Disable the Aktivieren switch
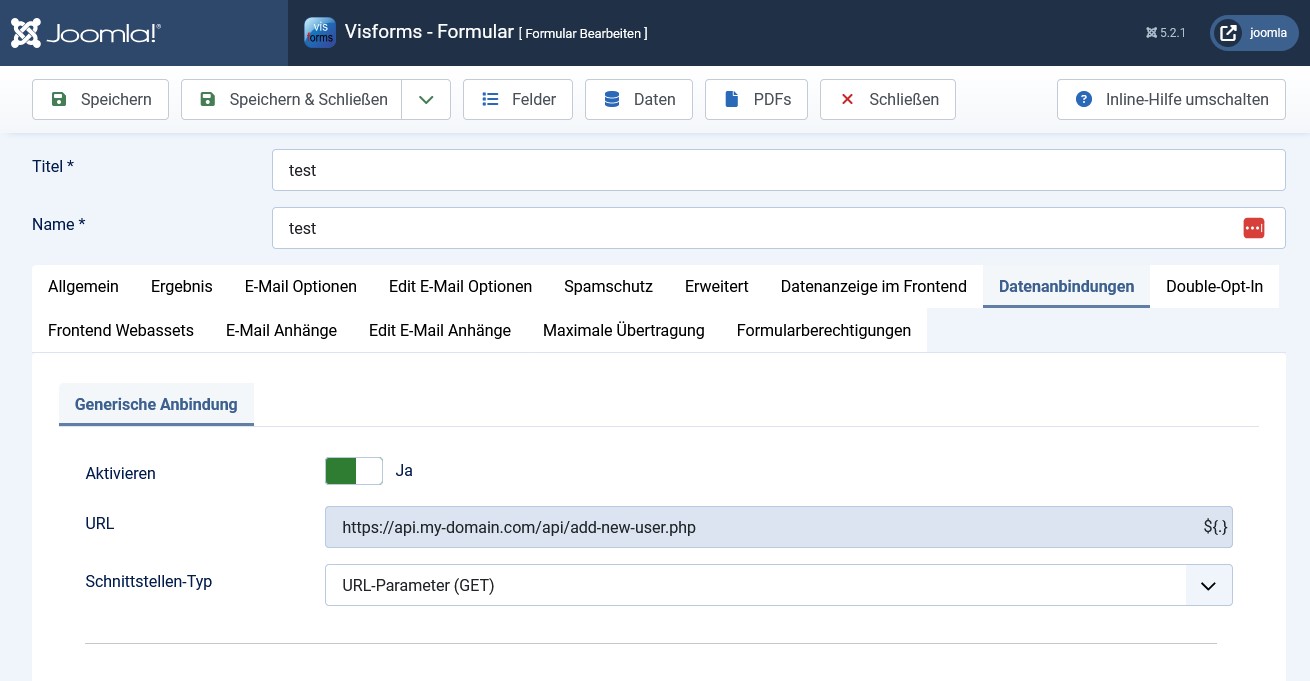Screen dimensions: 1310x681 click(x=354, y=471)
